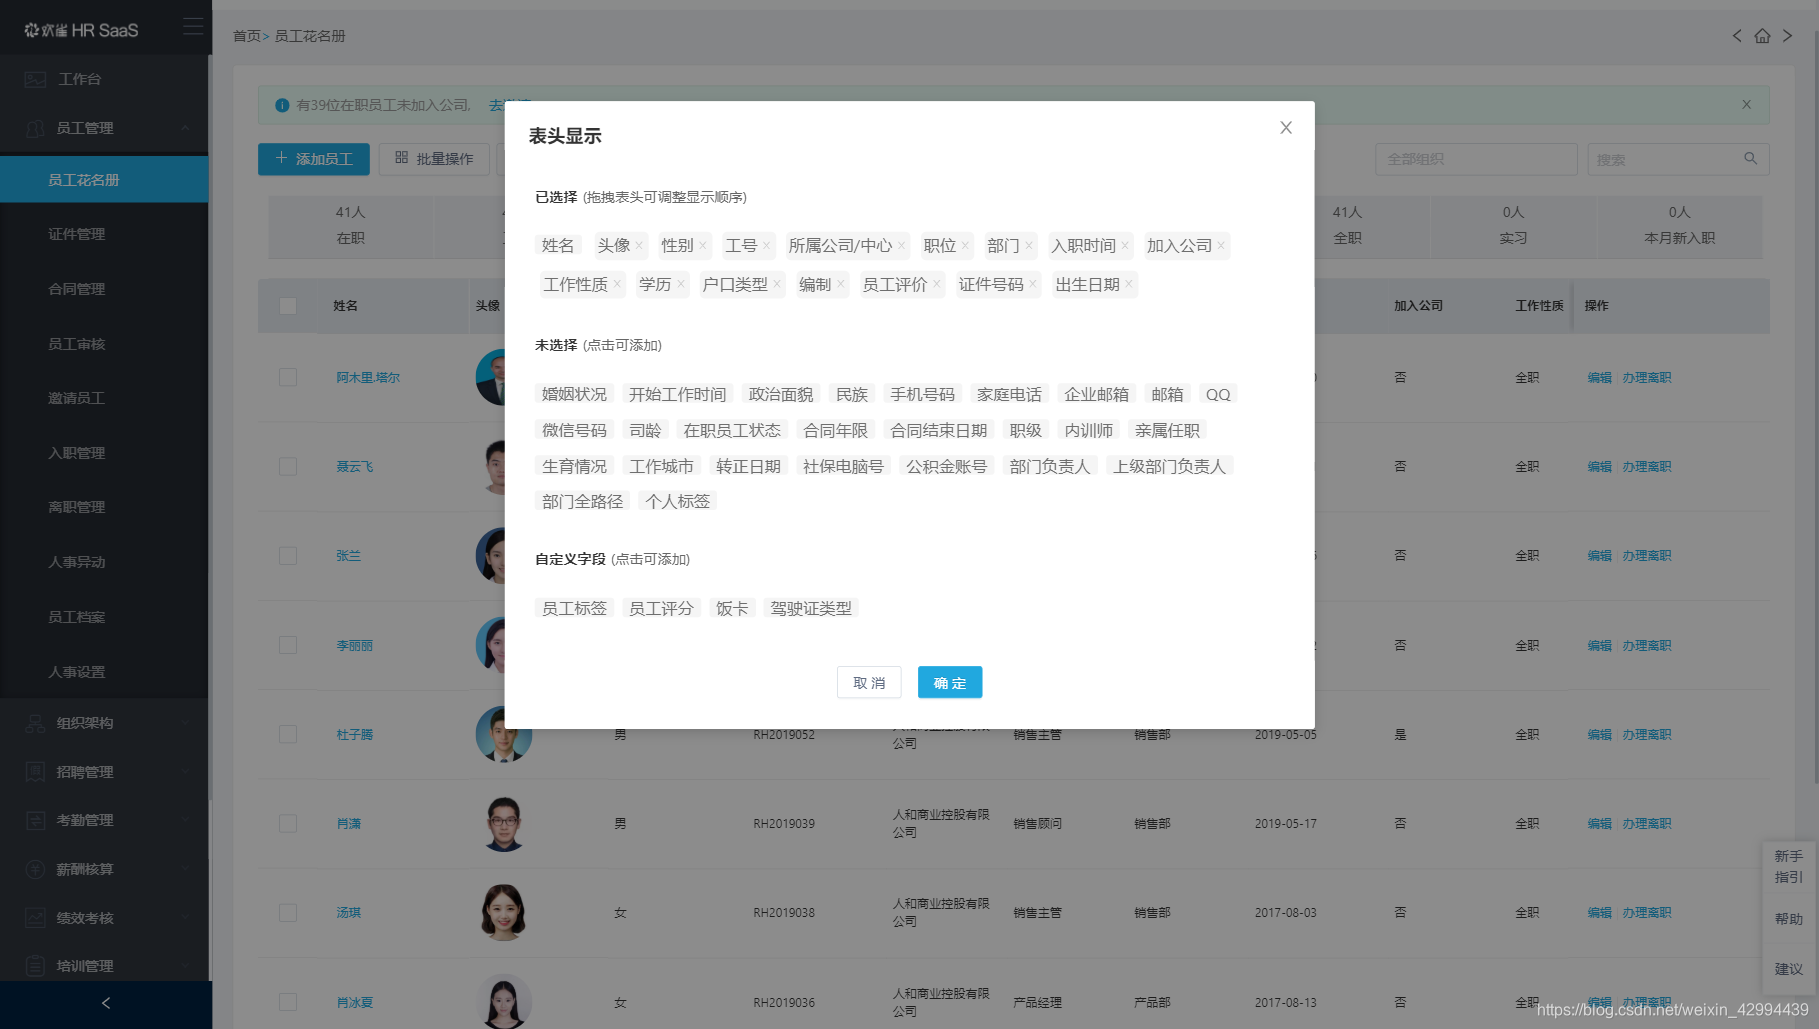This screenshot has width=1819, height=1029.
Task: Open 员工花名册 in sidebar
Action: (x=104, y=180)
